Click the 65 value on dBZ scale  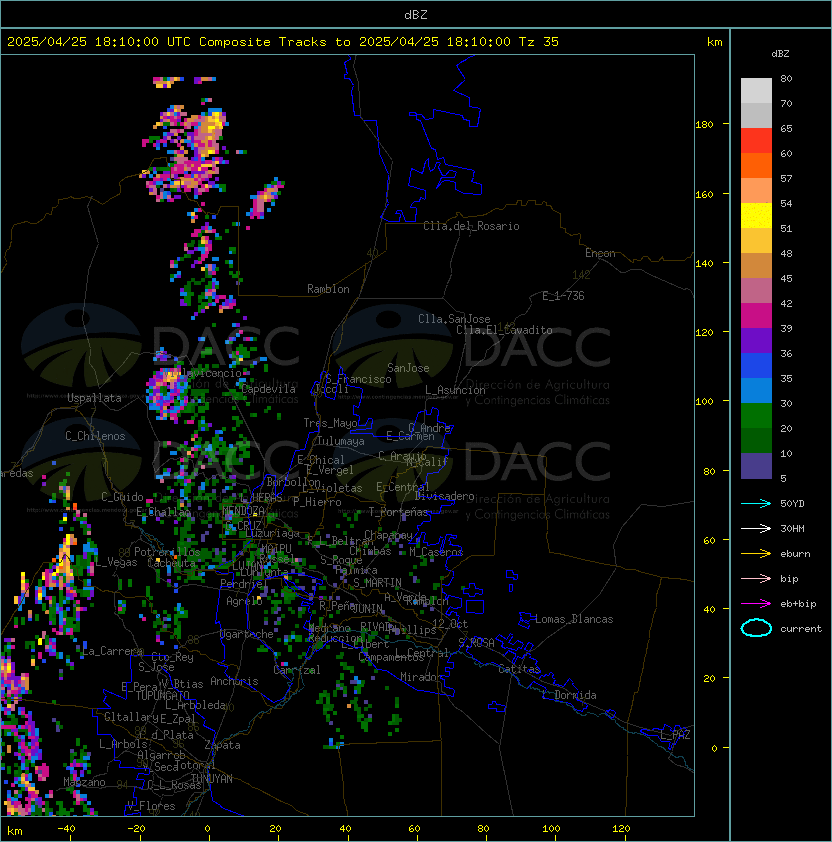point(786,128)
